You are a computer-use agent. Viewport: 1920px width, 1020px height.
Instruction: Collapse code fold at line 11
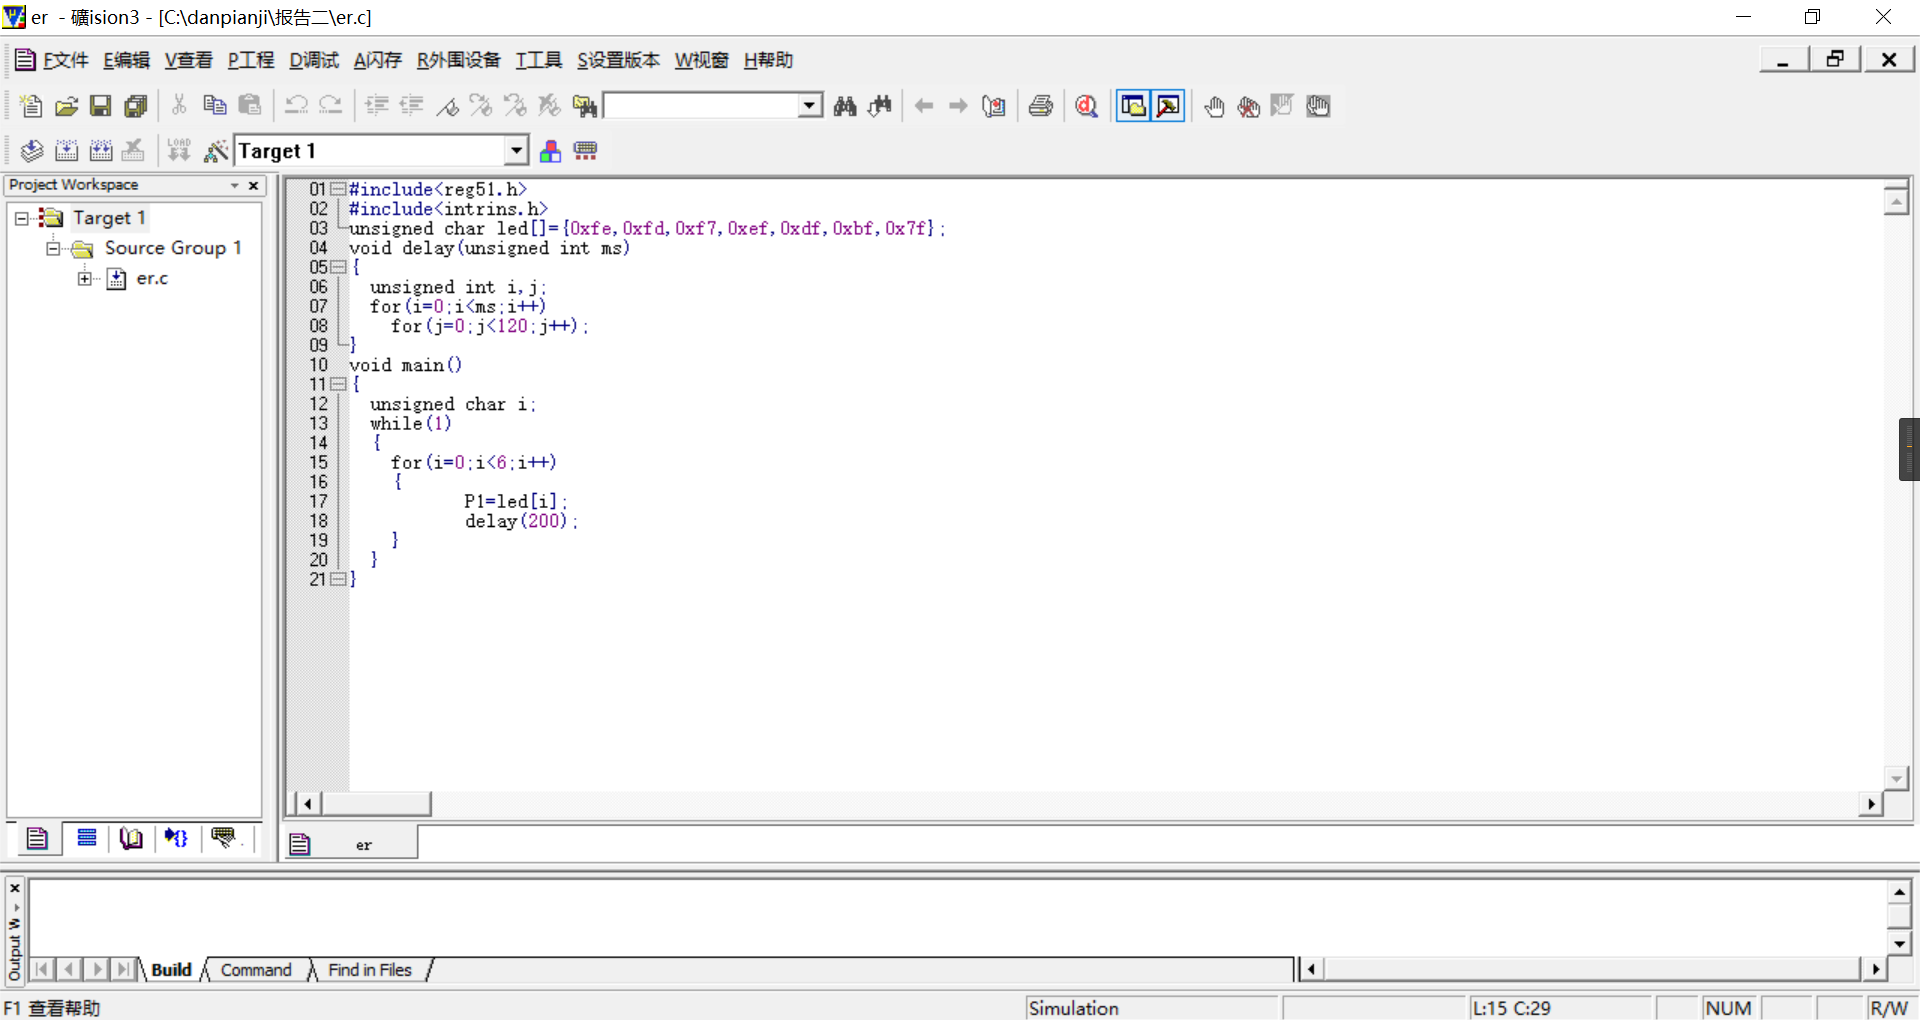click(x=338, y=384)
